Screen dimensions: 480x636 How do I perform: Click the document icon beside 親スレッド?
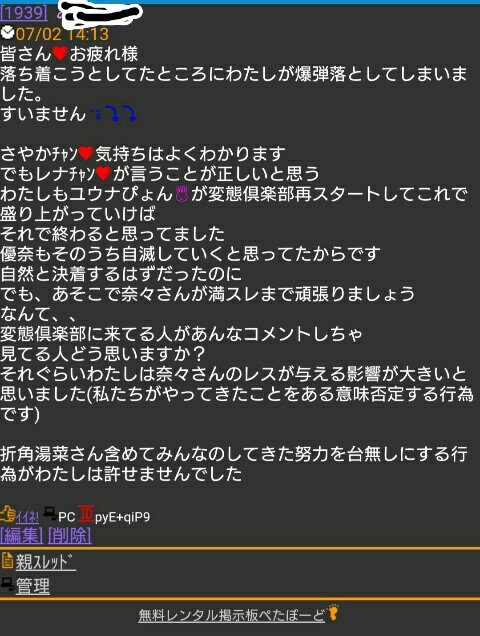coord(7,560)
